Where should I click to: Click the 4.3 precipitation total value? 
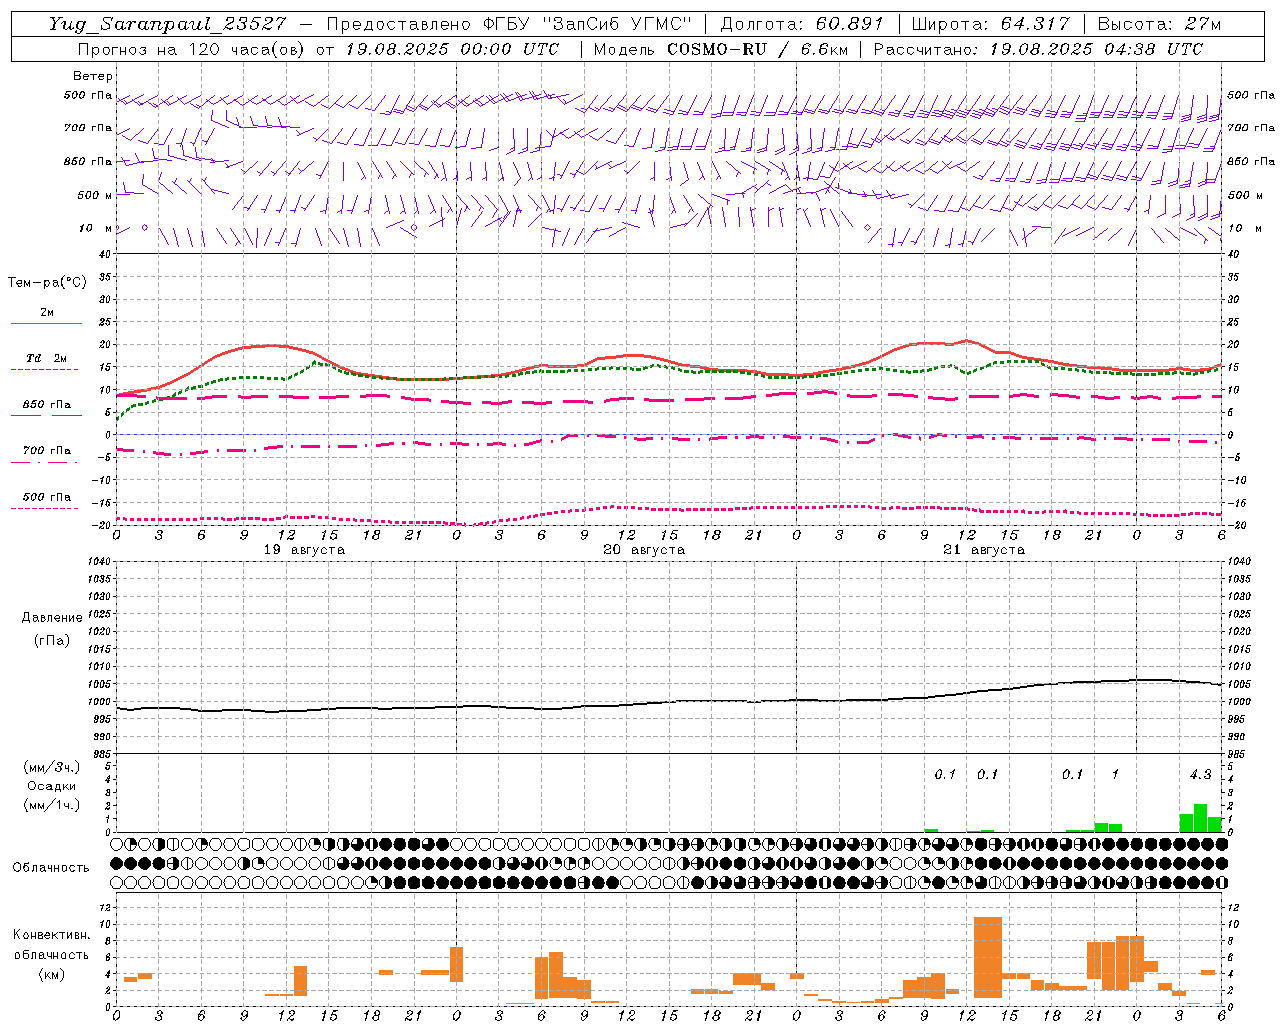1200,775
